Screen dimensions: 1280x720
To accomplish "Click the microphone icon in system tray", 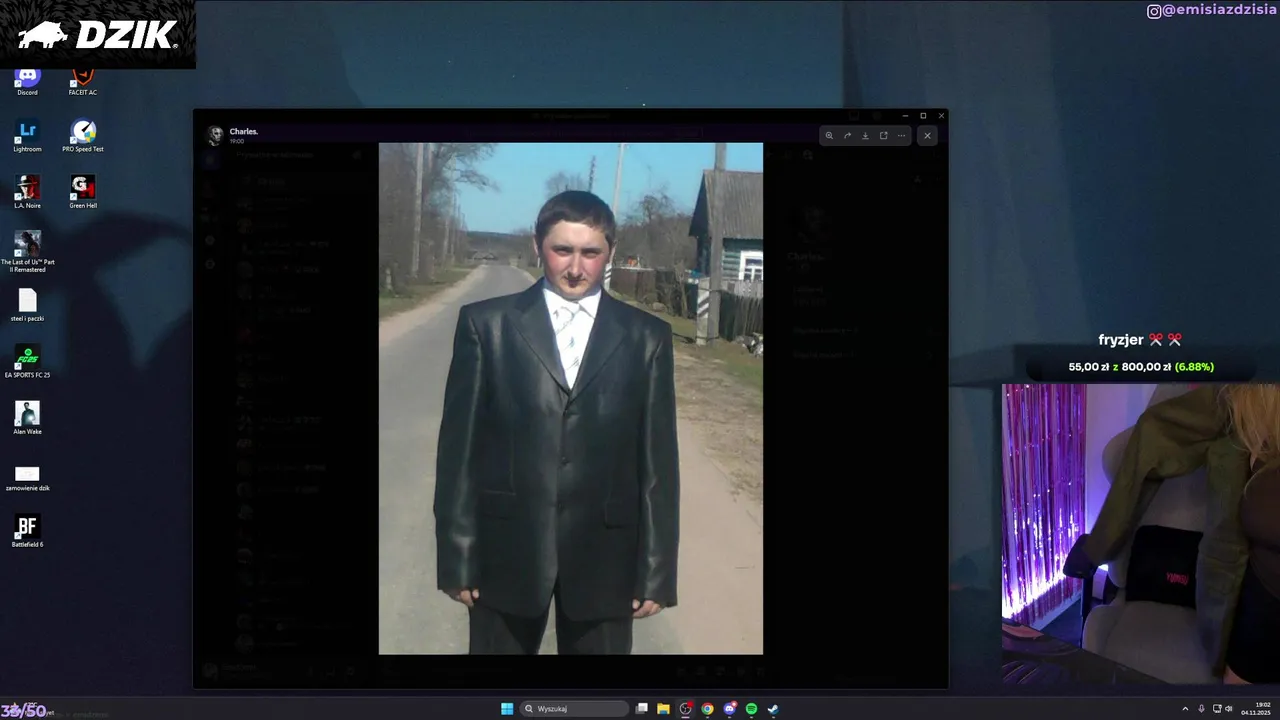I will click(1201, 709).
